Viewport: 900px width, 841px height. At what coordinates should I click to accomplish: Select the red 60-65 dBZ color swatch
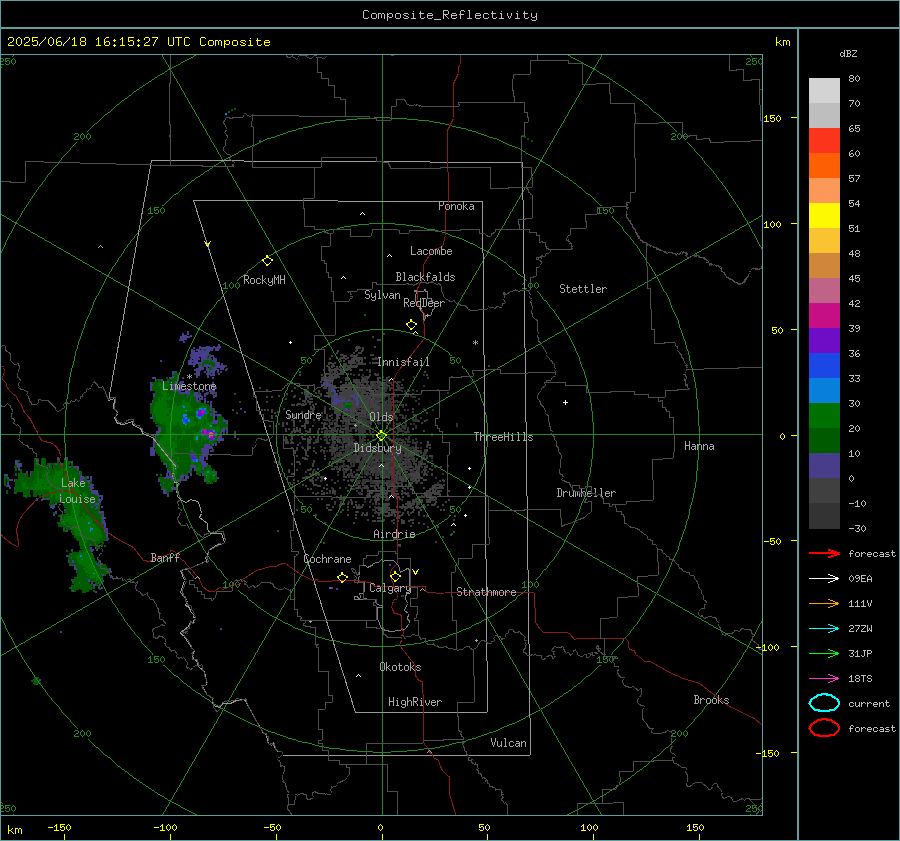pyautogui.click(x=824, y=141)
